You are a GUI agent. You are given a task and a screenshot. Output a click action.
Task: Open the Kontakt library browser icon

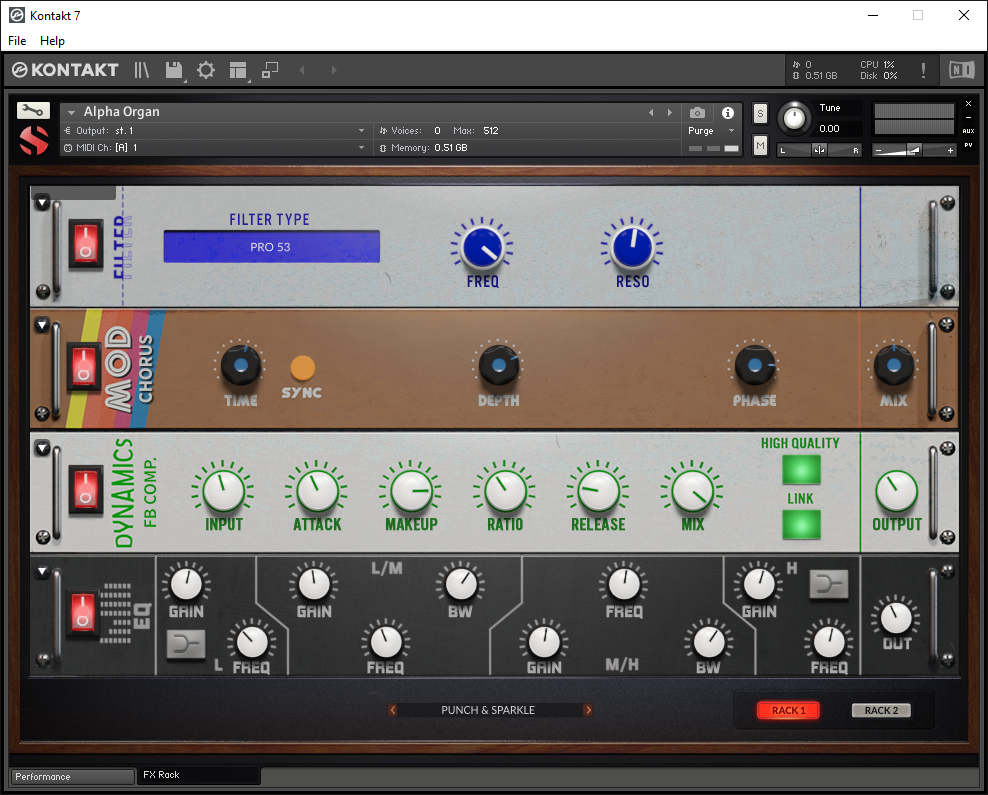tap(141, 70)
